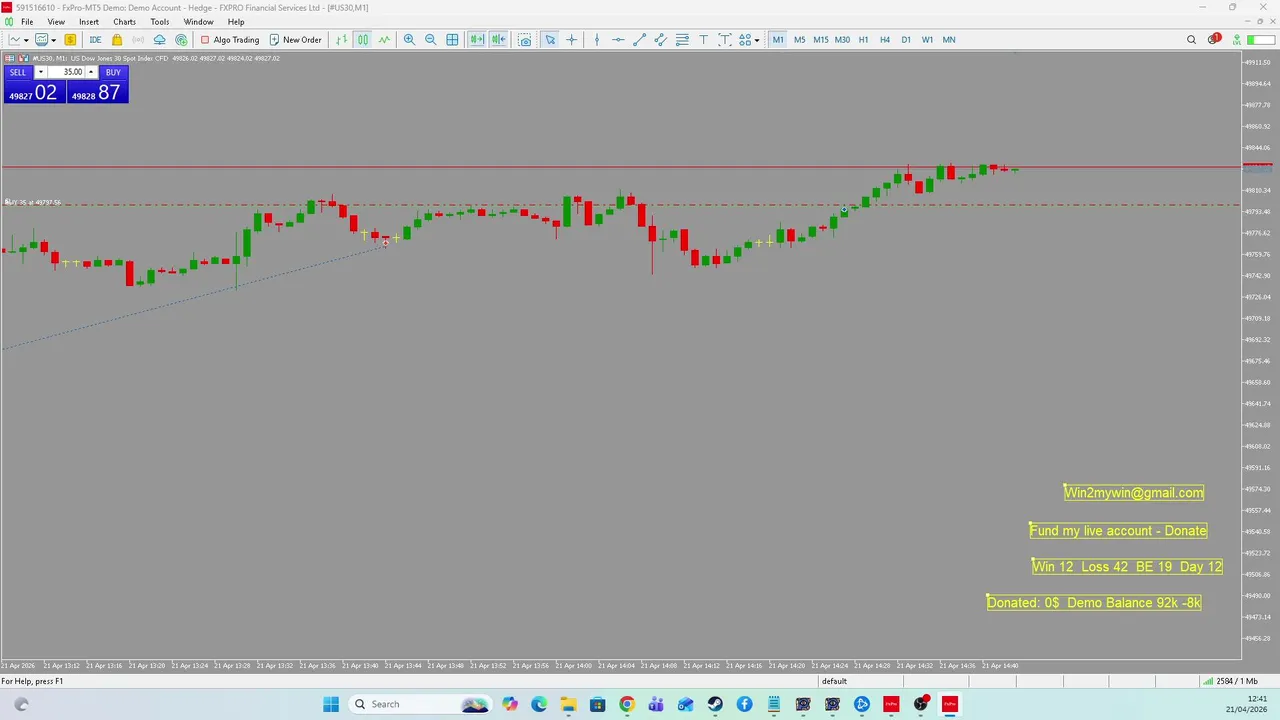
Task: Click the Signals broadcast icon
Action: click(x=138, y=40)
